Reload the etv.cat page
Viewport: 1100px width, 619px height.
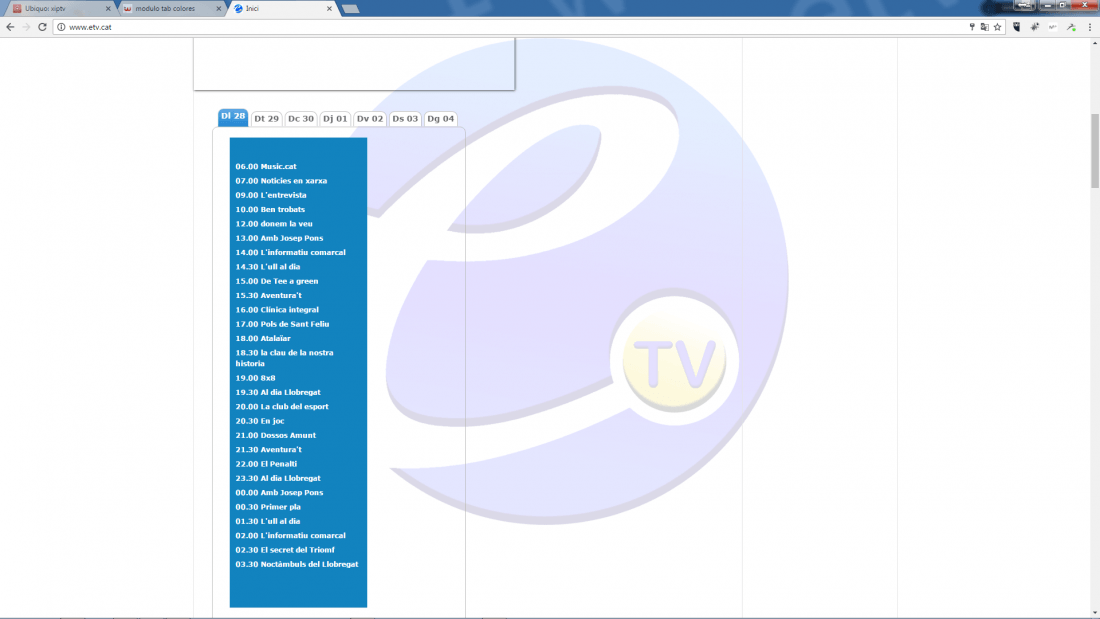click(42, 27)
